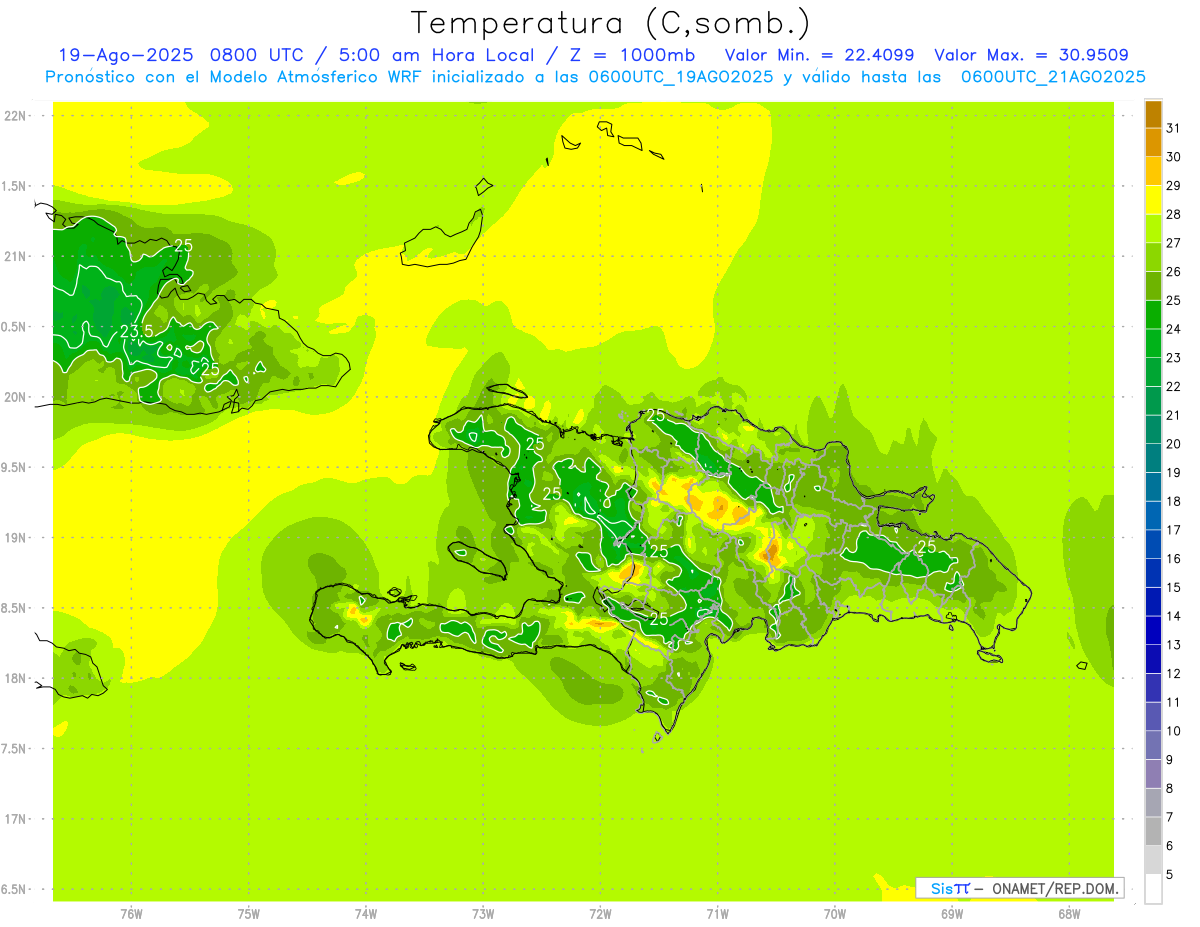
Task: Select the init time "0600UTC_19AGO2025"
Action: (x=681, y=77)
